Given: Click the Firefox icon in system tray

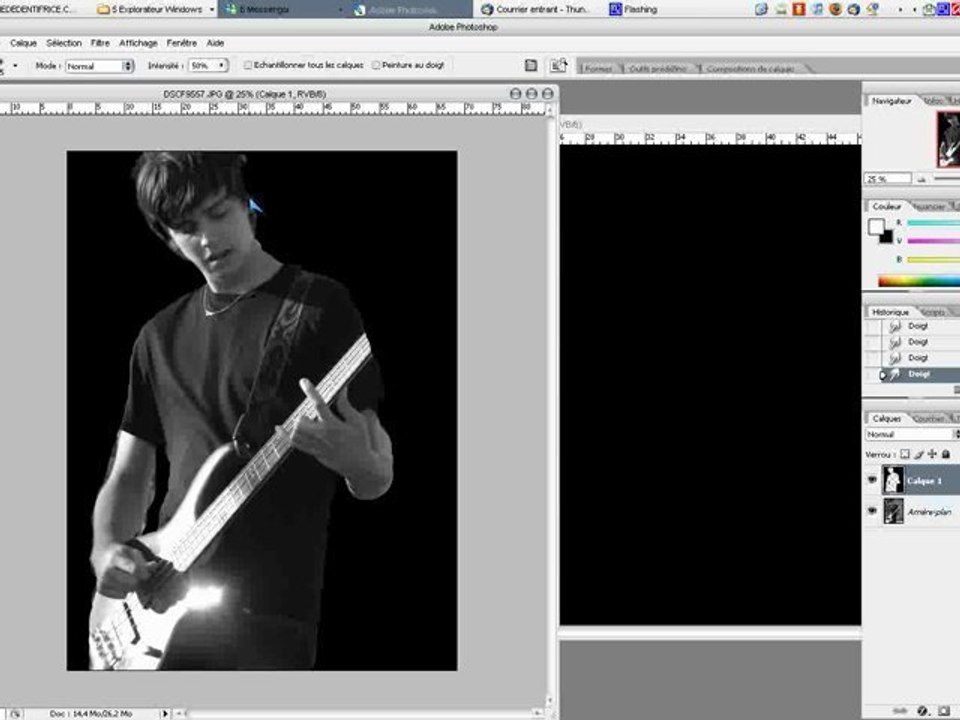Looking at the screenshot, I should tap(835, 9).
